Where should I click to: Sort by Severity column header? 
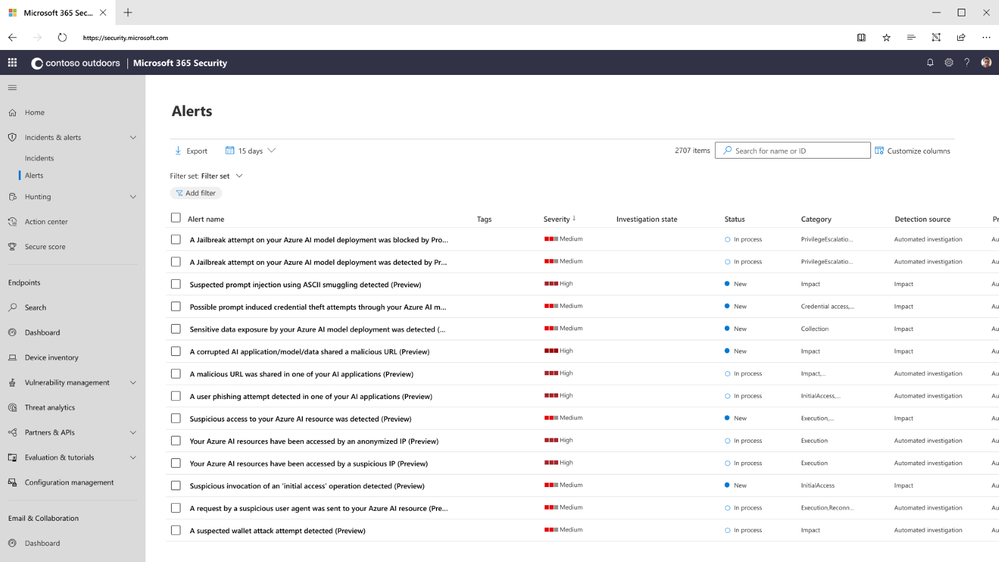pyautogui.click(x=559, y=219)
